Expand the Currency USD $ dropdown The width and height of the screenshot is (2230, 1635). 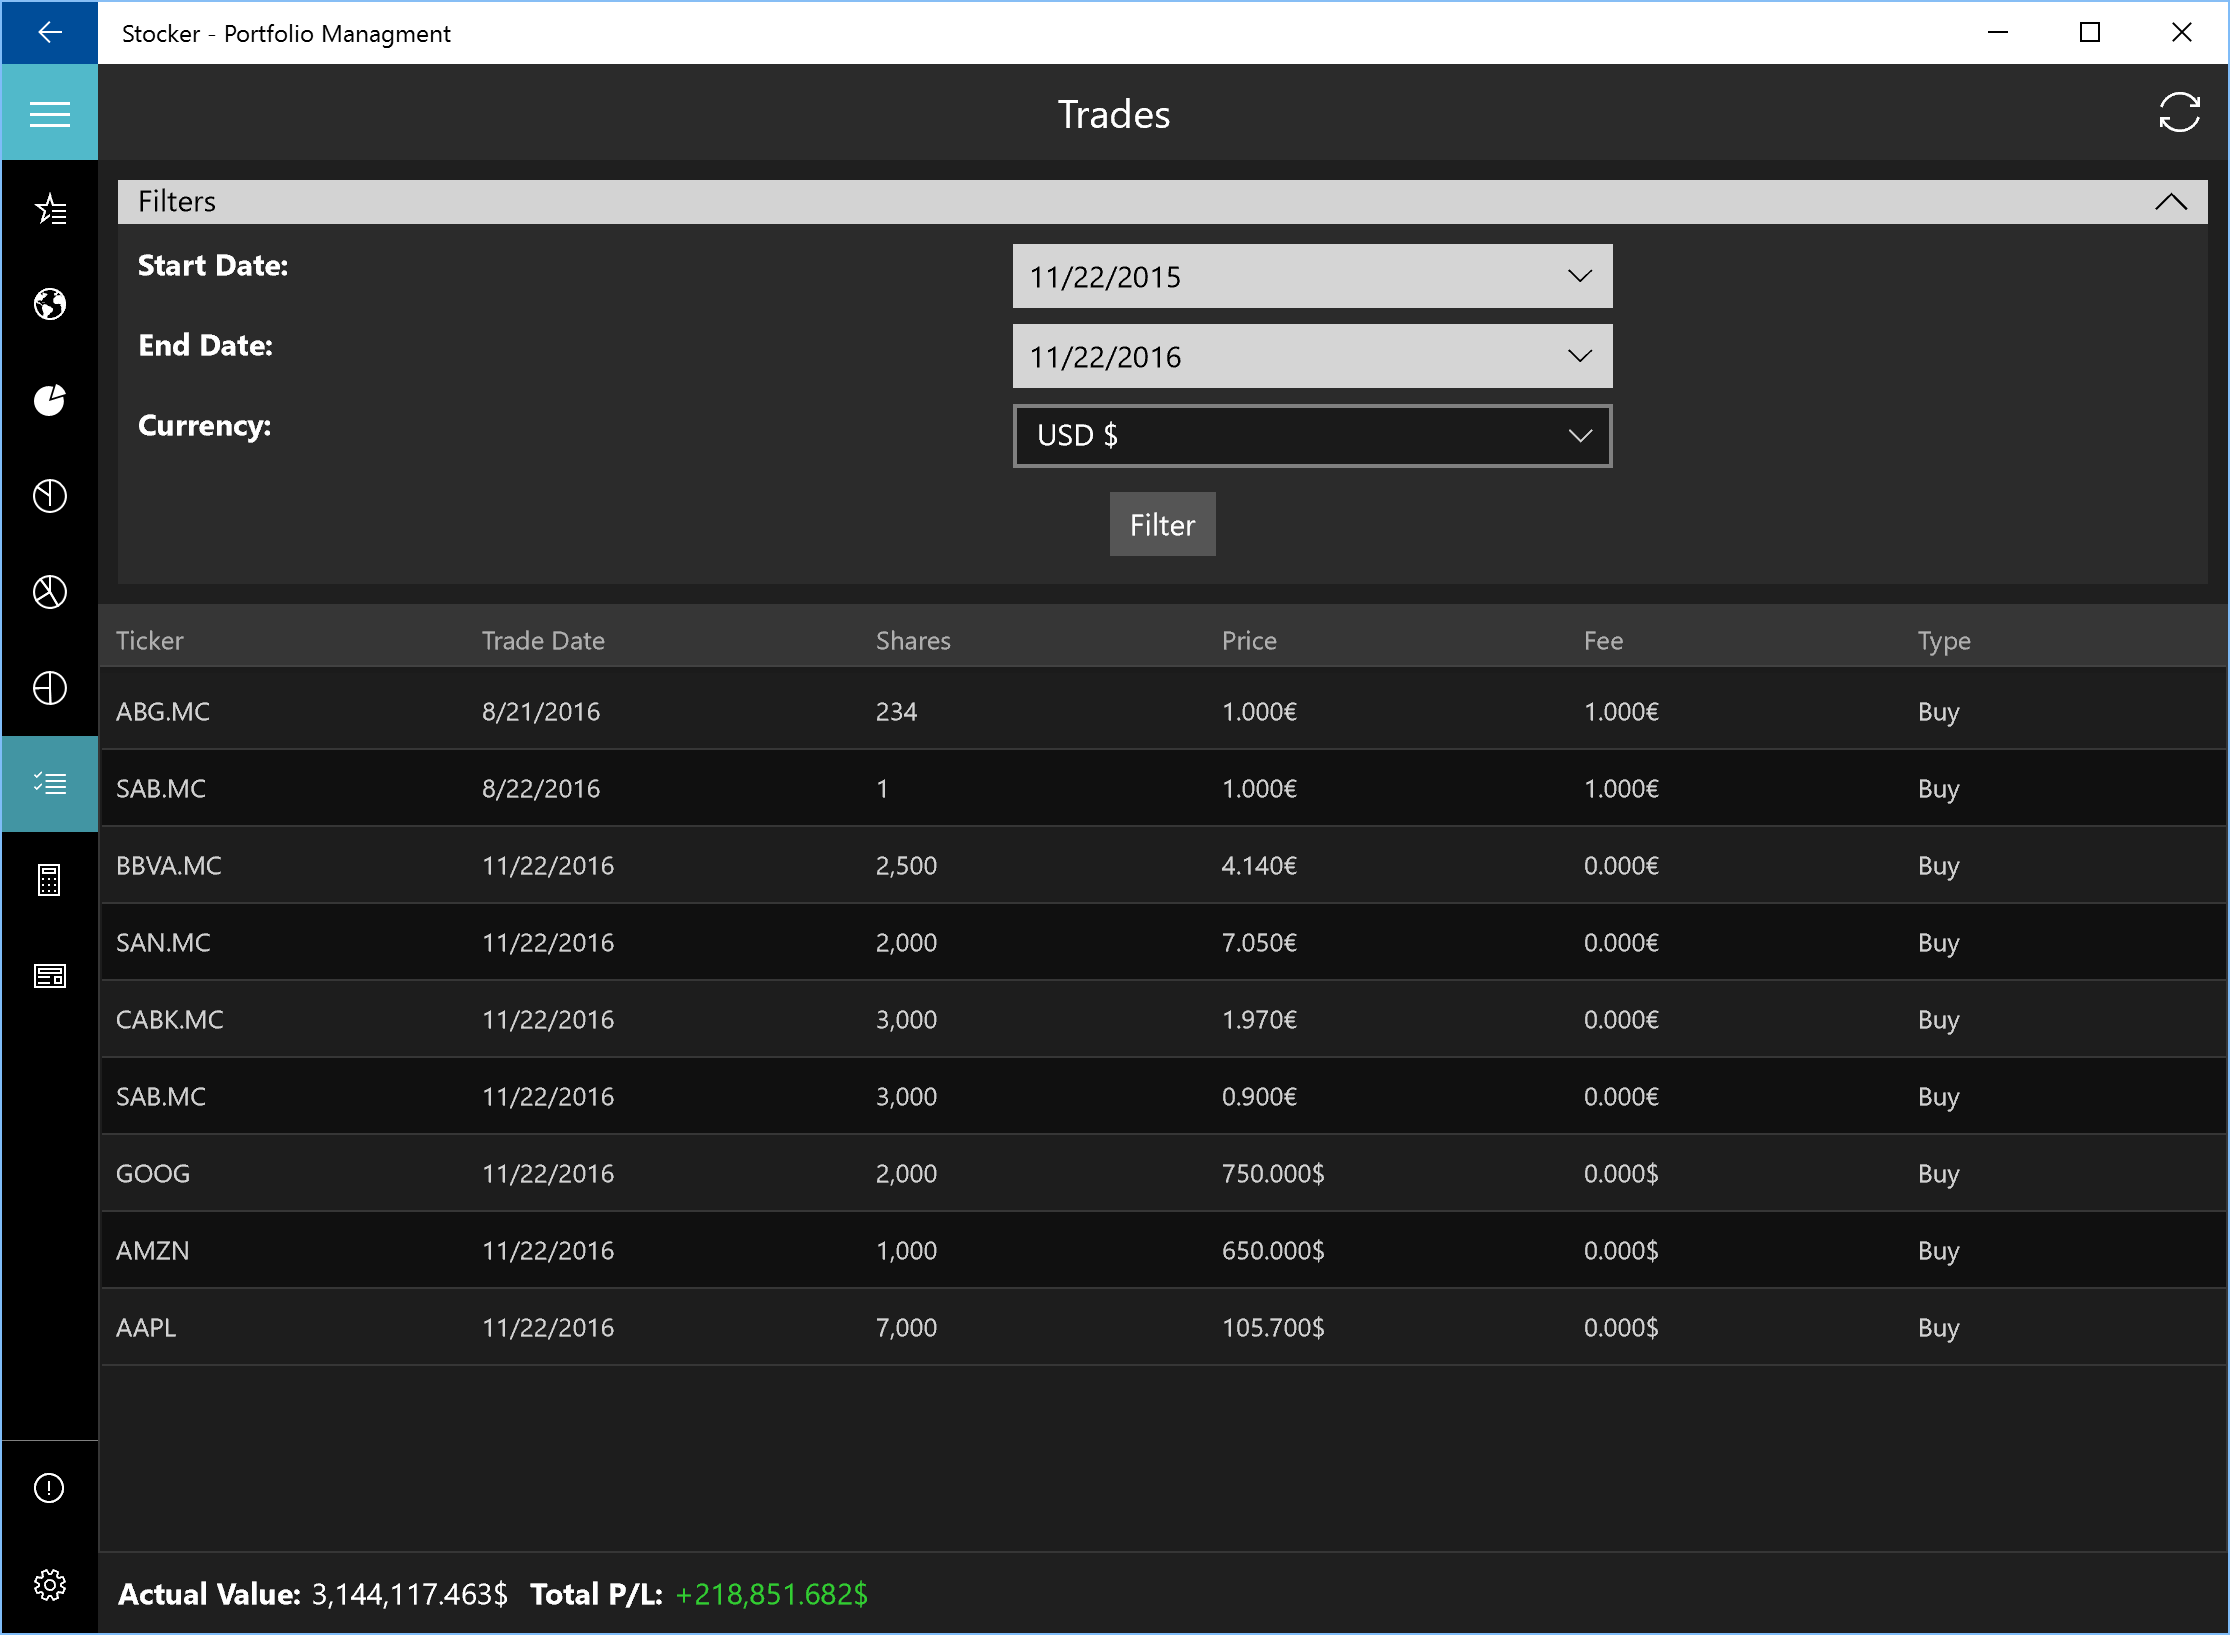click(1311, 436)
